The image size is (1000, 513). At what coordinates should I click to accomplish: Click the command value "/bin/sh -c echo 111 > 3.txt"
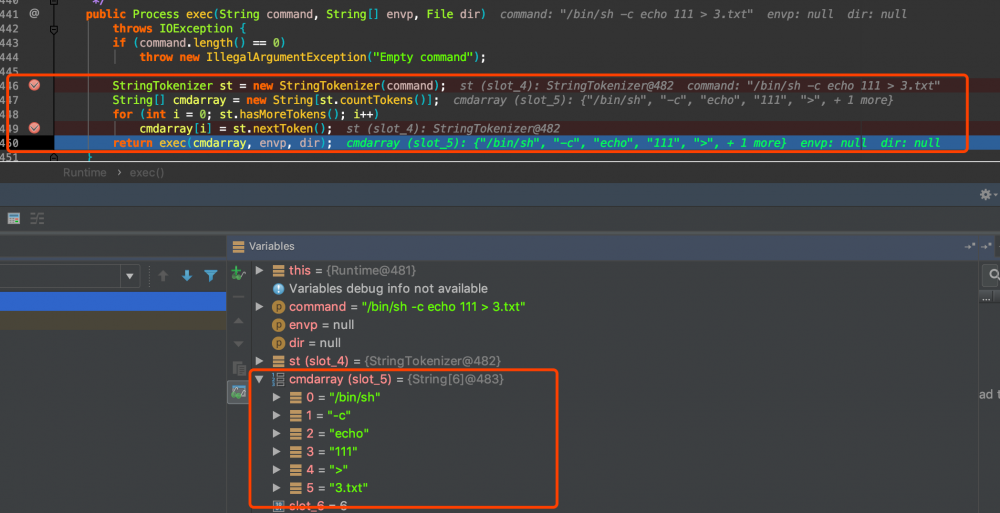point(443,307)
